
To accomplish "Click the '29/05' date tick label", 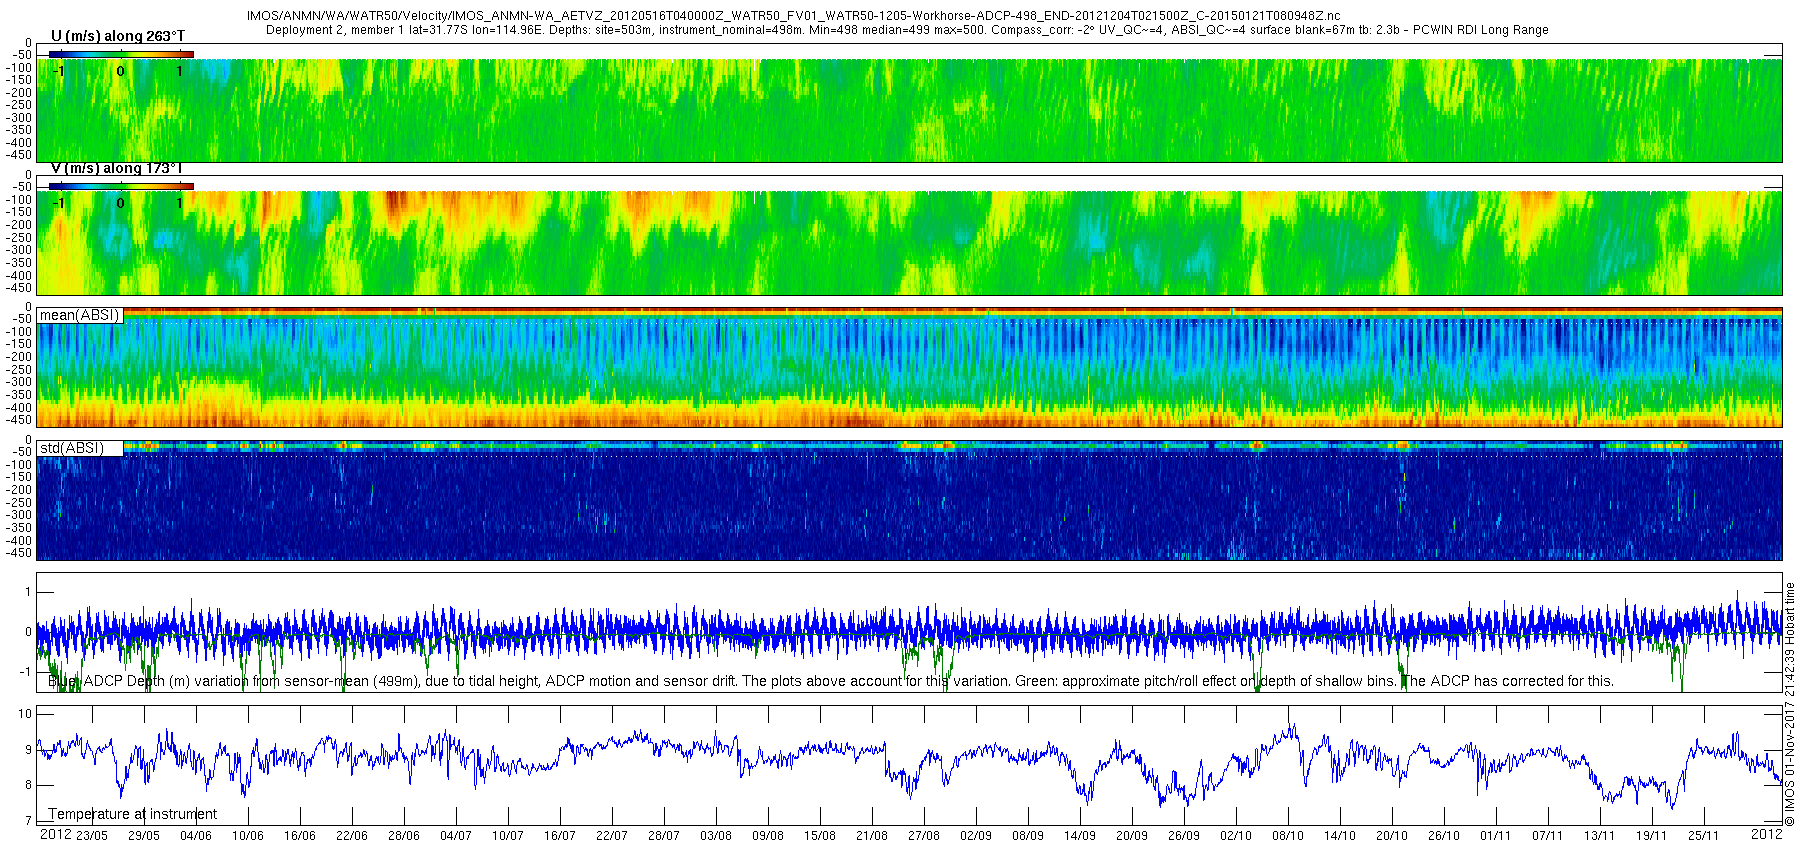I will pos(144,836).
